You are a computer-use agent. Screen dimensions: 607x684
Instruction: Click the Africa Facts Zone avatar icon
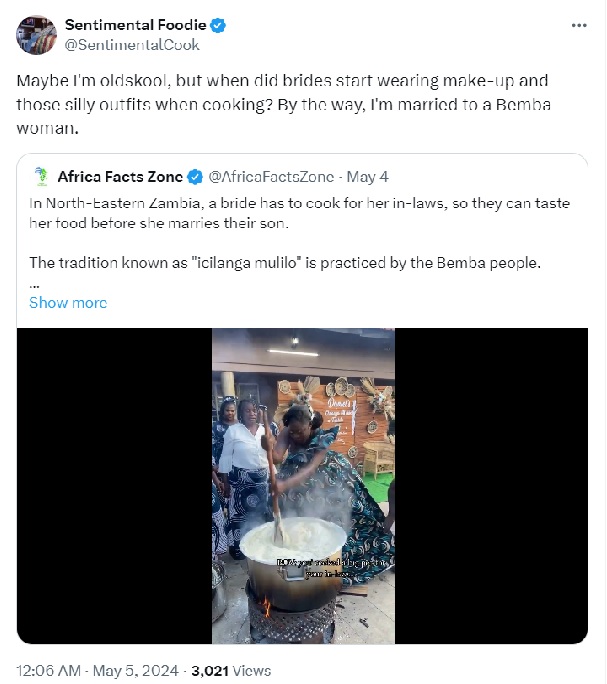click(41, 177)
